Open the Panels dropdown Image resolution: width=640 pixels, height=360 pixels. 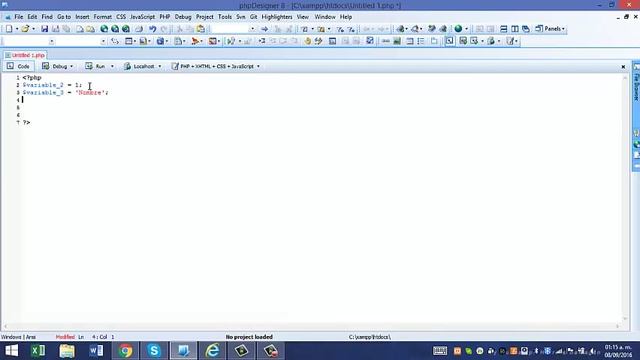click(x=550, y=29)
